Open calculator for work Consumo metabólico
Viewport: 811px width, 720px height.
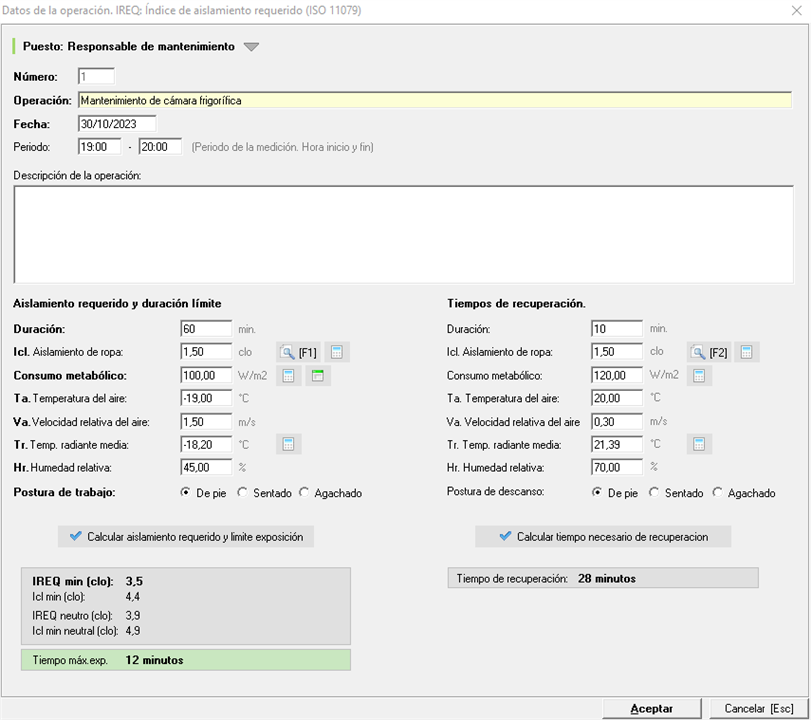click(x=288, y=376)
